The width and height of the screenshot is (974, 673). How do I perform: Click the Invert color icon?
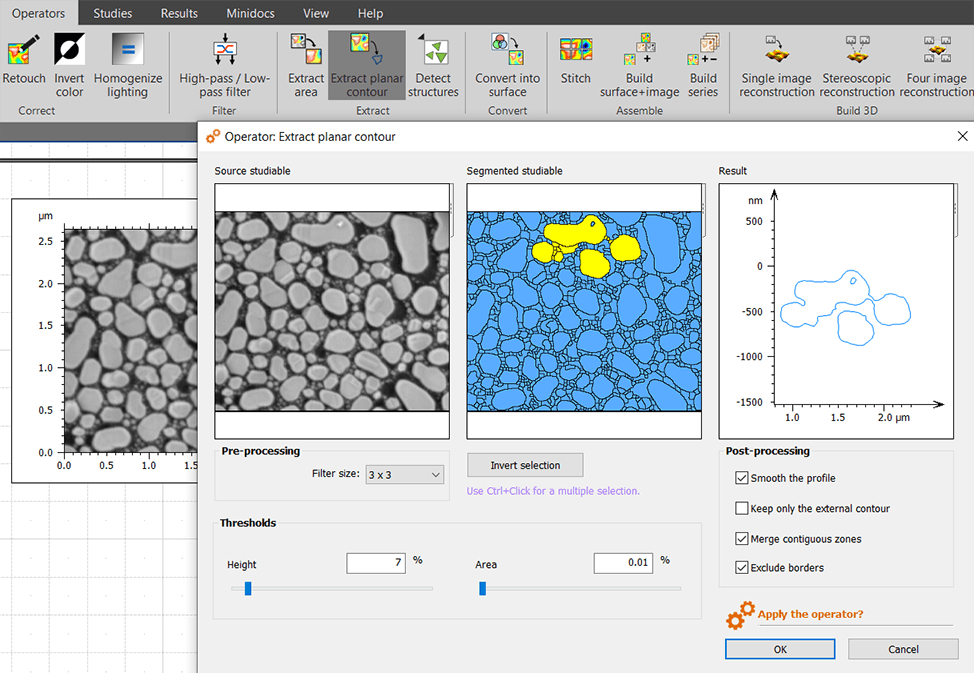(69, 50)
